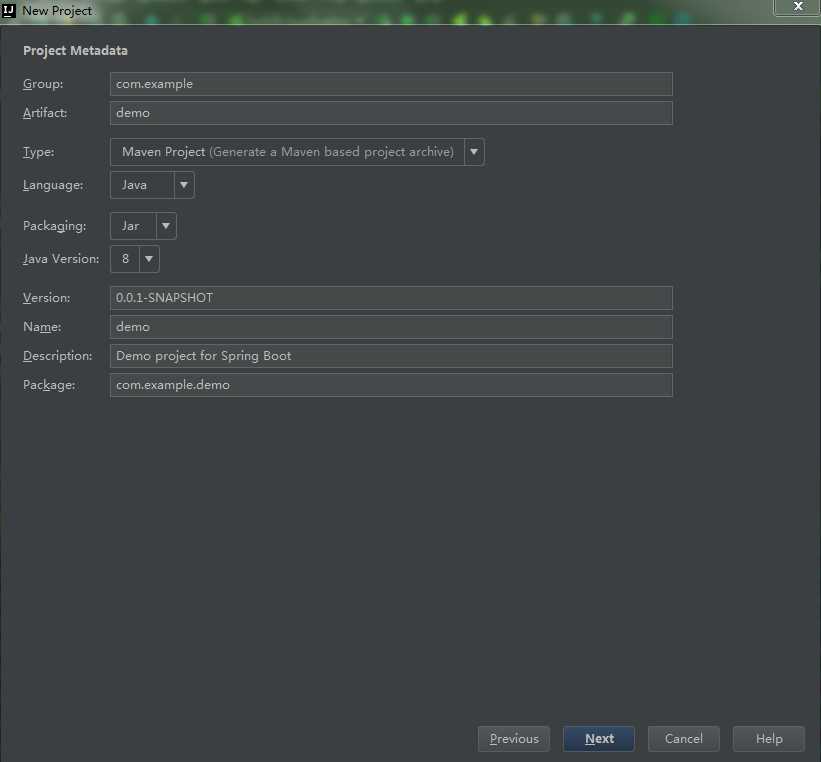Click the New Project title text
This screenshot has height=762, width=821.
(57, 10)
